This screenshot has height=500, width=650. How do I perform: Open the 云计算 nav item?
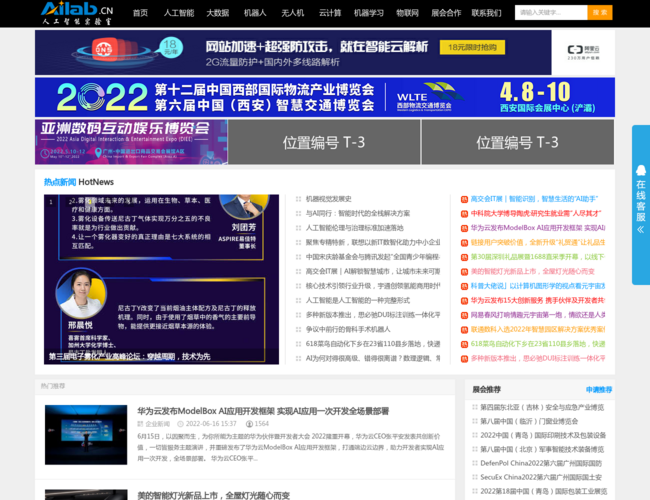tap(330, 13)
